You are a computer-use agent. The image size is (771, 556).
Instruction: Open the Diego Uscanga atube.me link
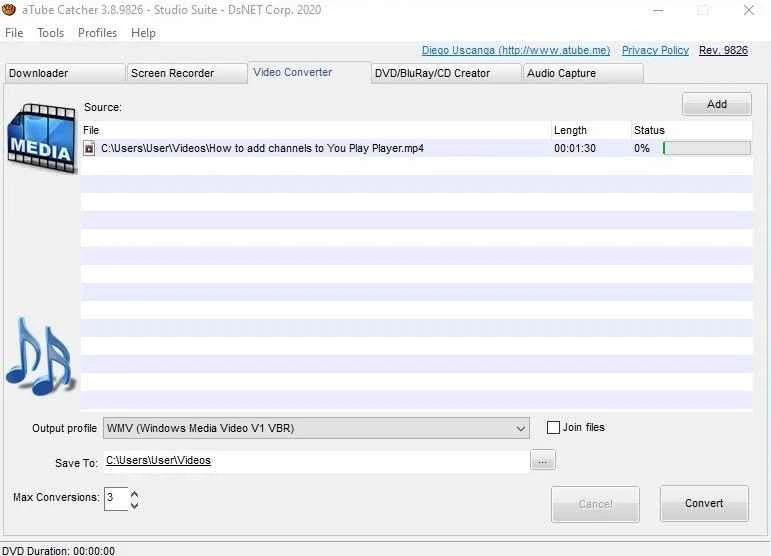pyautogui.click(x=516, y=50)
